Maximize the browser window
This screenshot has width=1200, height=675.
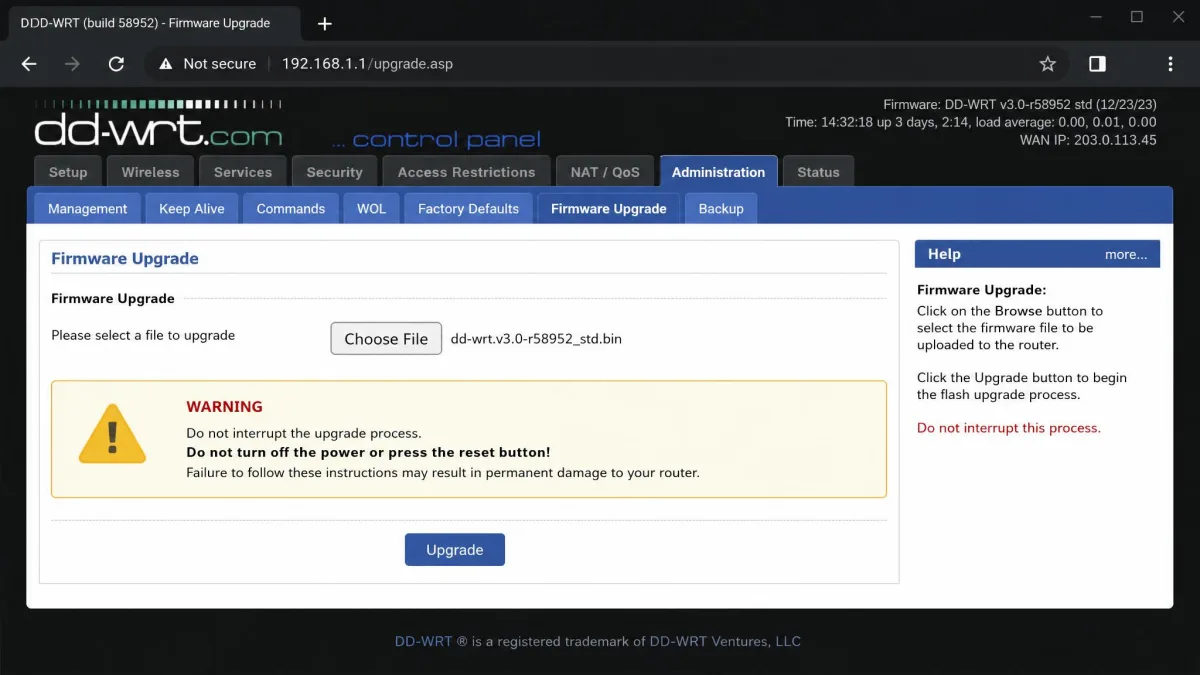[x=1137, y=17]
